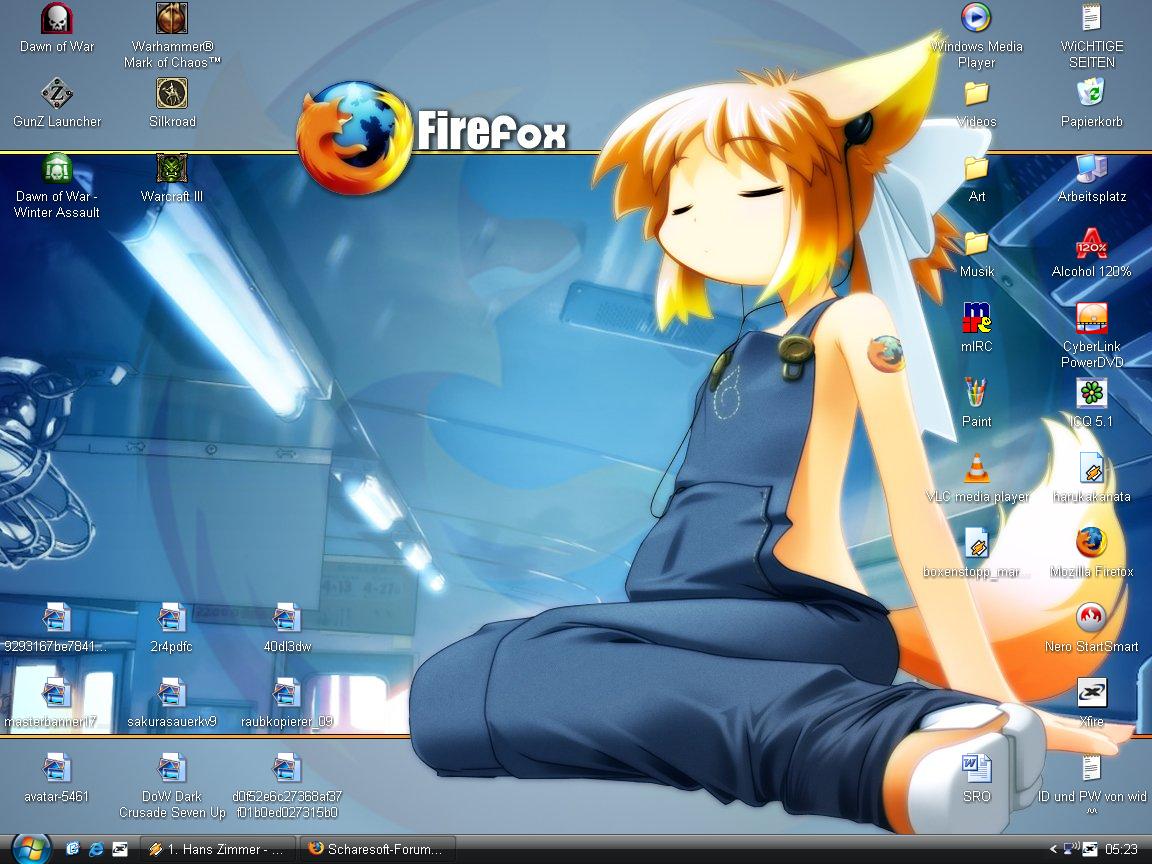Switch to Hans Zimmer taskbar window
This screenshot has width=1152, height=864.
[x=216, y=849]
